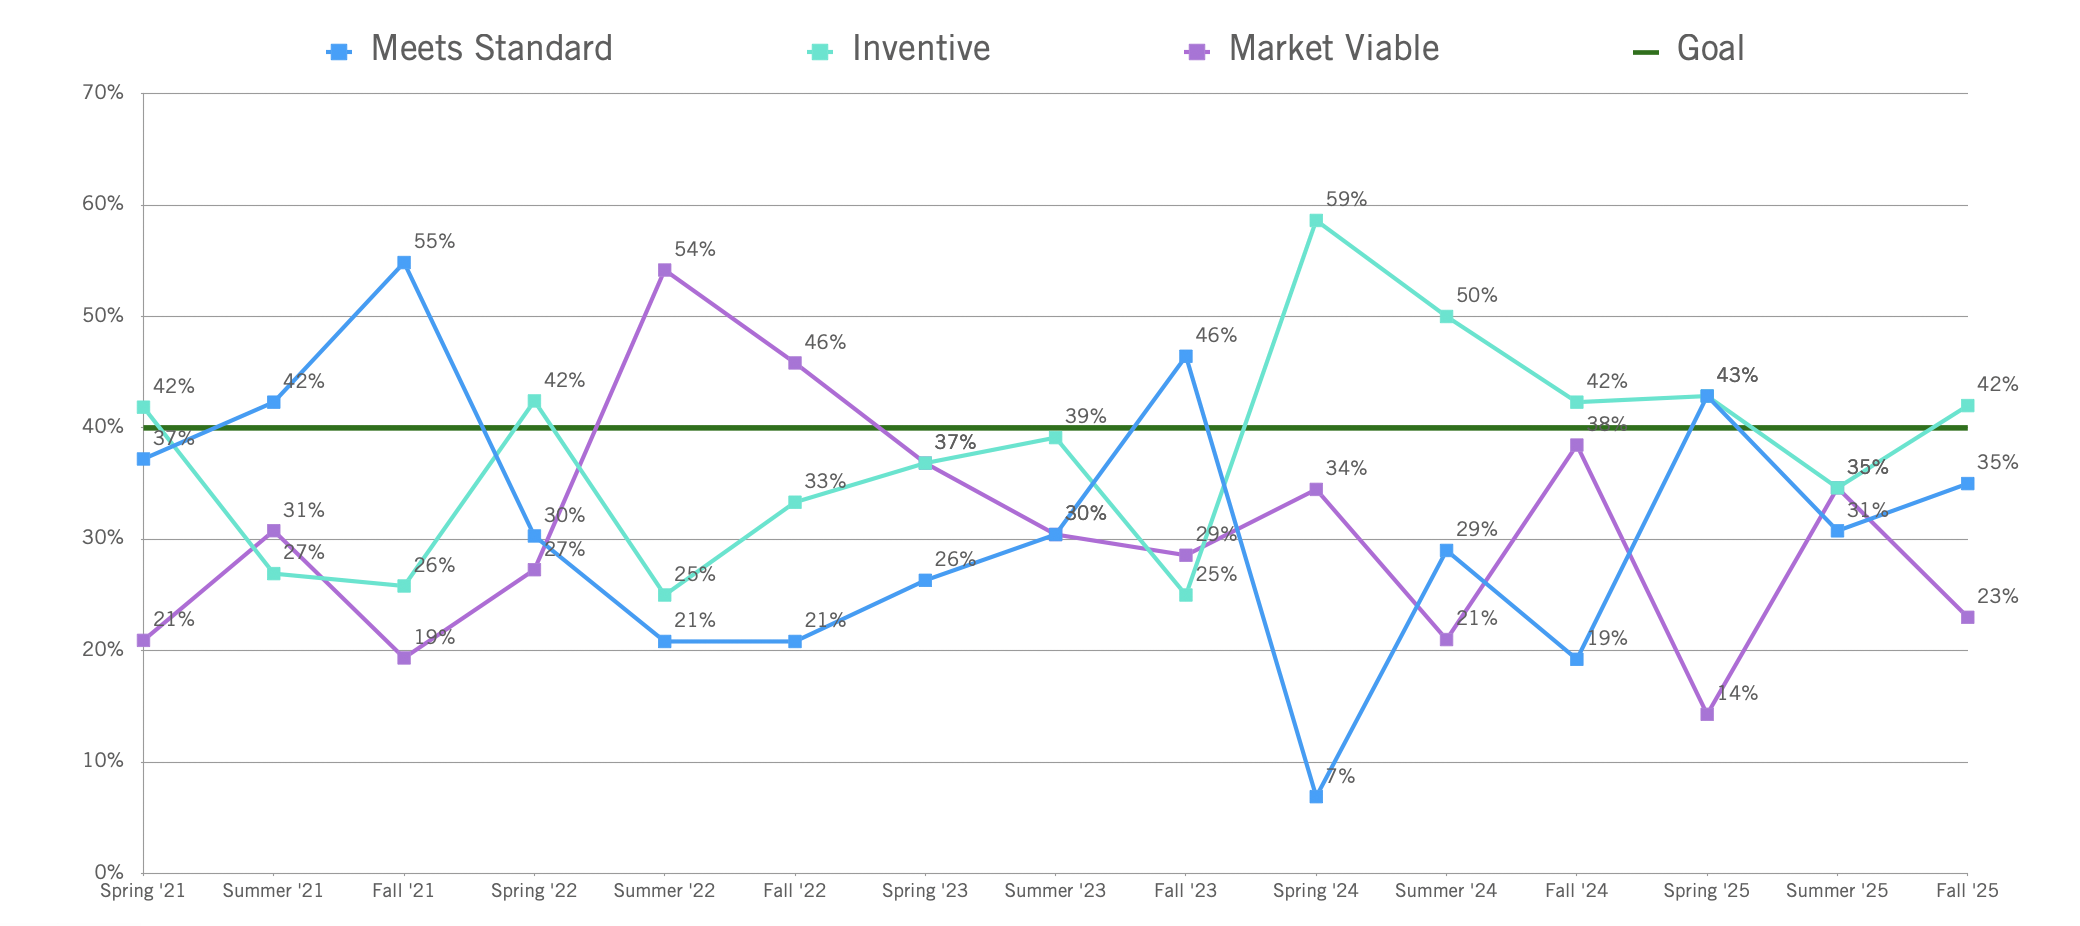Click the Spring '23 x-axis label
The width and height of the screenshot is (2080, 926).
point(925,891)
